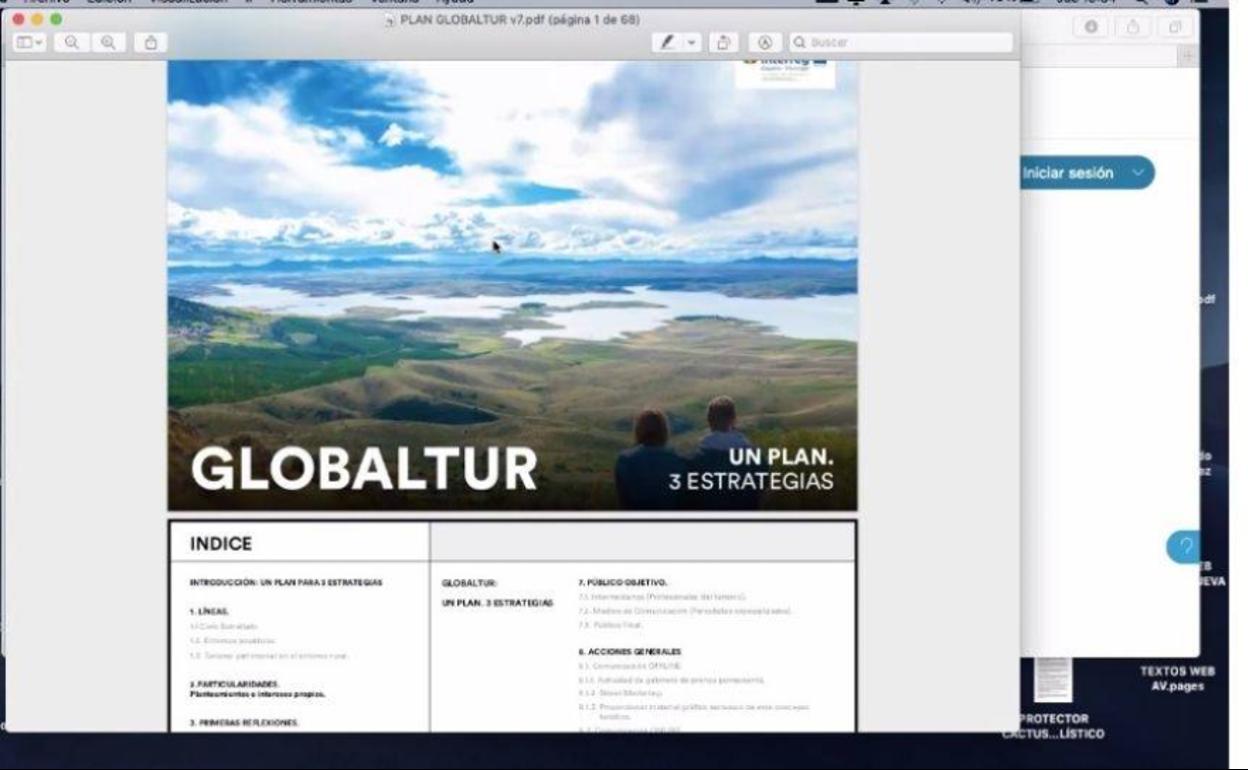The image size is (1248, 770).
Task: Click the background browser's share icon
Action: click(1133, 27)
